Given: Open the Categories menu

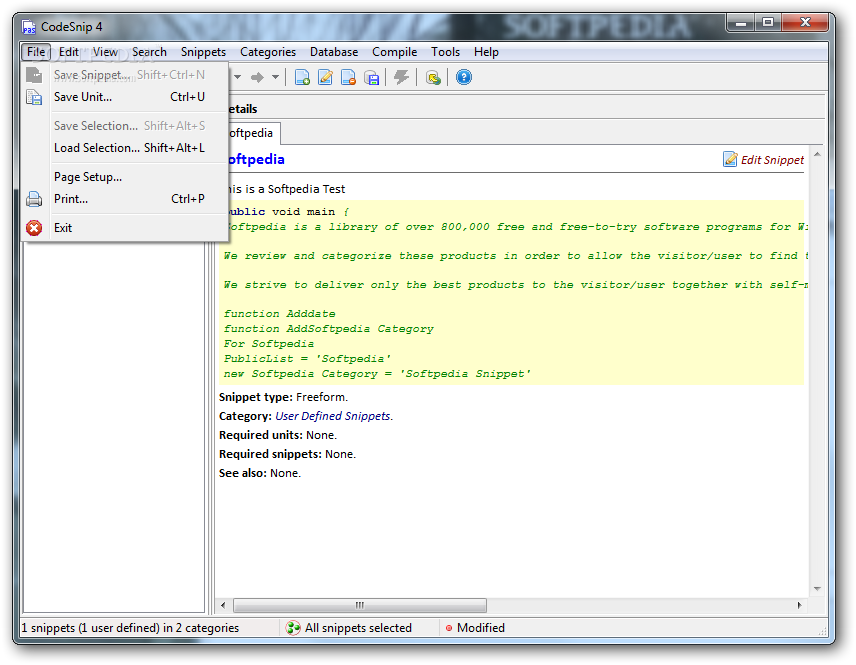Looking at the screenshot, I should (x=268, y=52).
